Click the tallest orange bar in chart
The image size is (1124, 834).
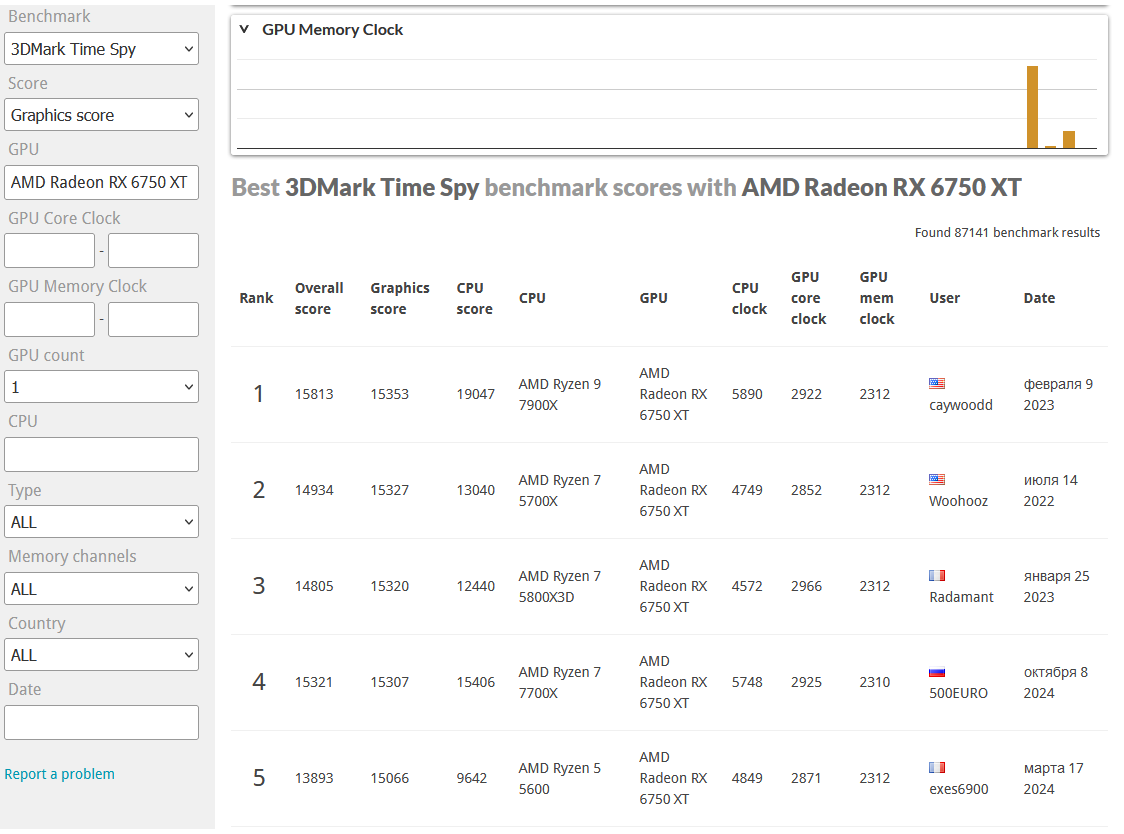click(1032, 107)
